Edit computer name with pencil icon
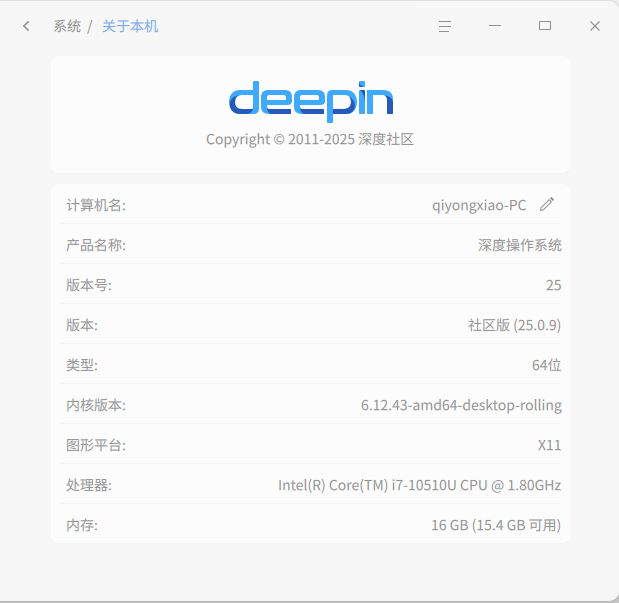This screenshot has width=619, height=603. tap(547, 205)
